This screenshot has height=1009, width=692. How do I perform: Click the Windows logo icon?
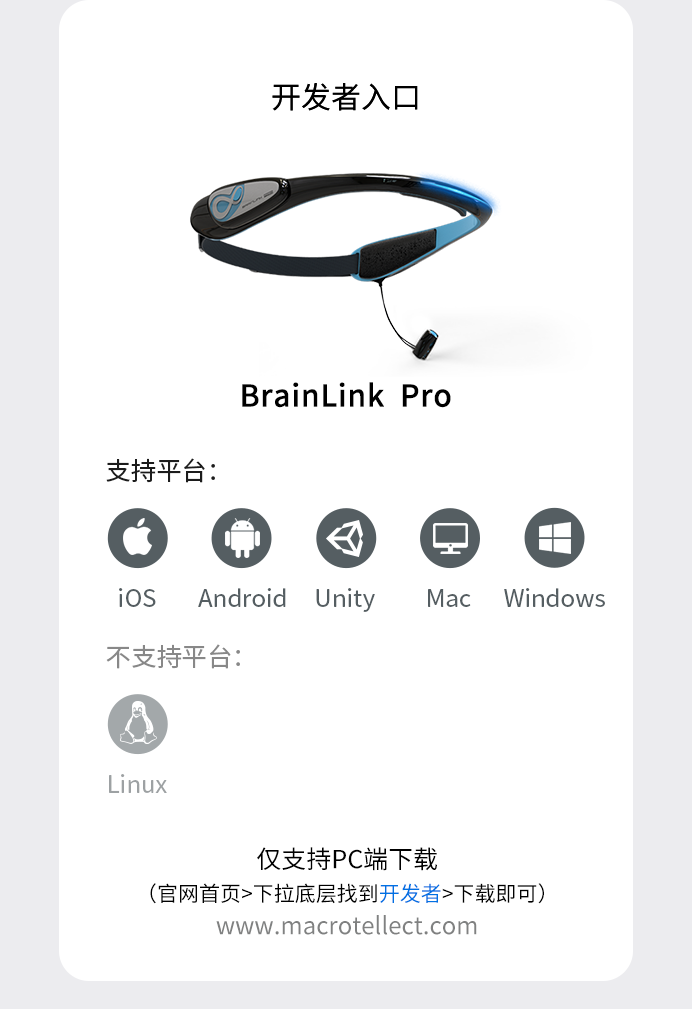coord(554,538)
